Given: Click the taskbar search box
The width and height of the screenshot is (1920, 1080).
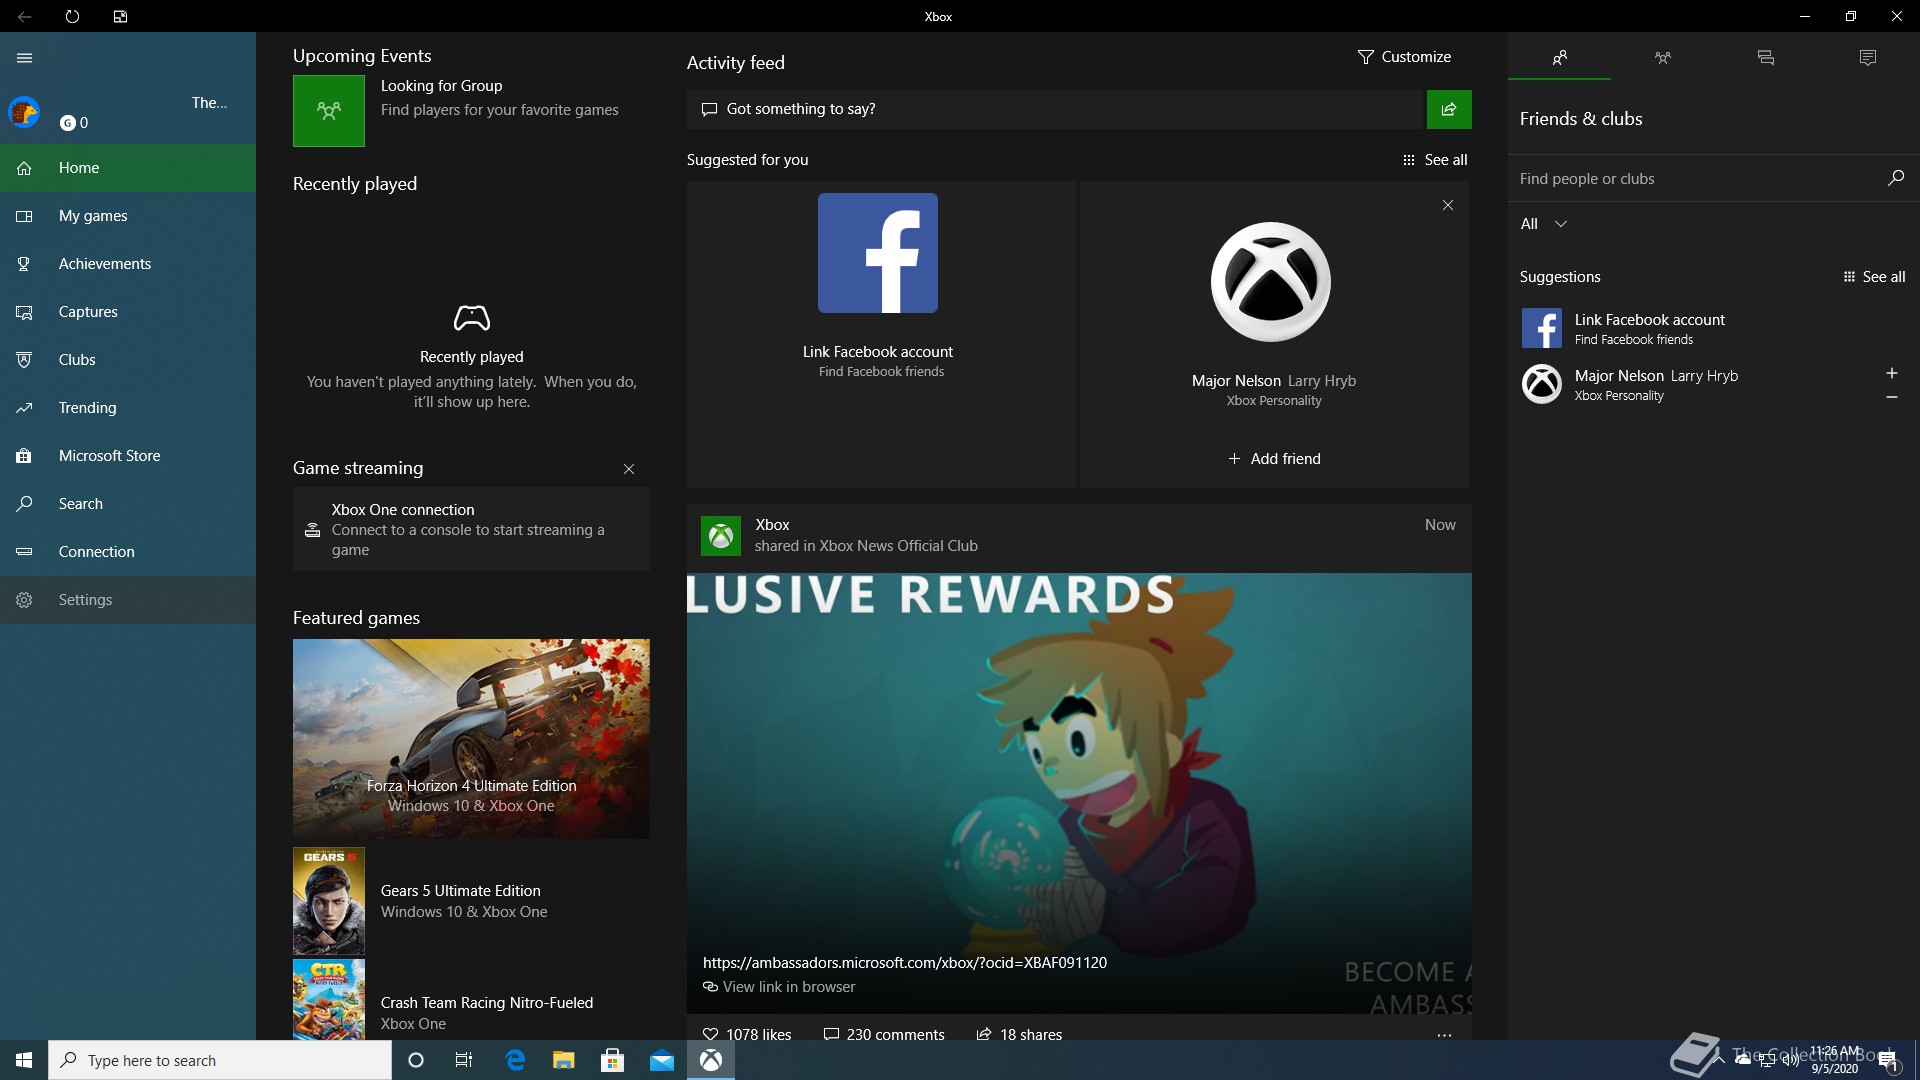Looking at the screenshot, I should click(x=220, y=1060).
